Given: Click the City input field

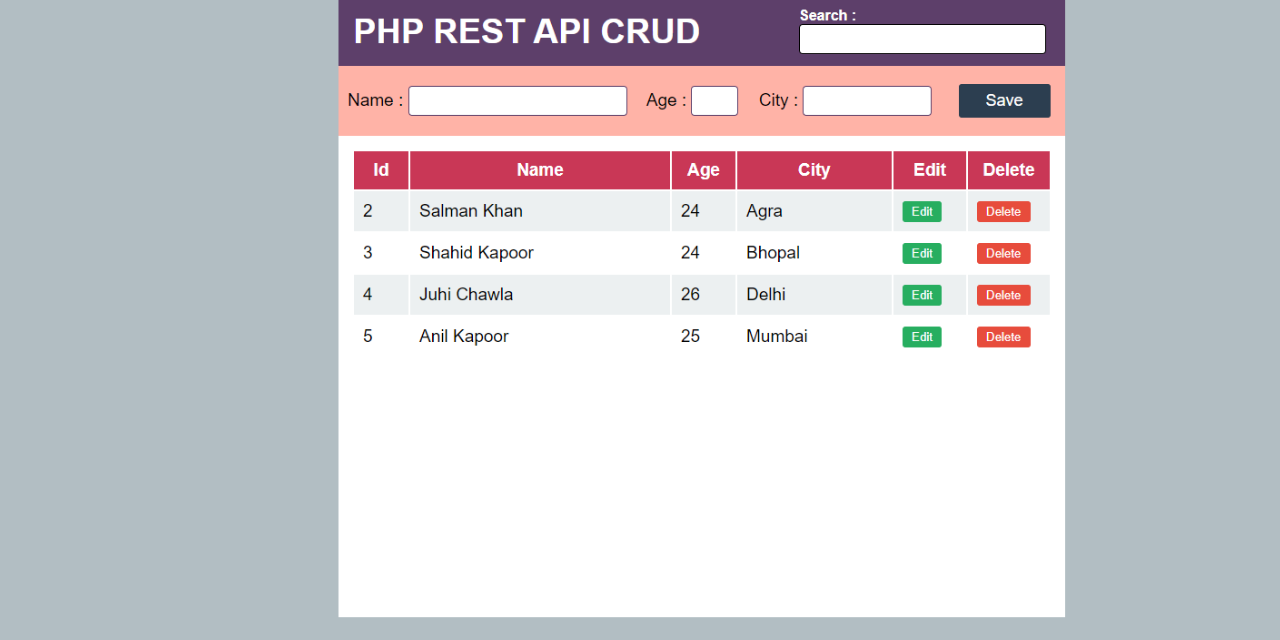Looking at the screenshot, I should (866, 100).
